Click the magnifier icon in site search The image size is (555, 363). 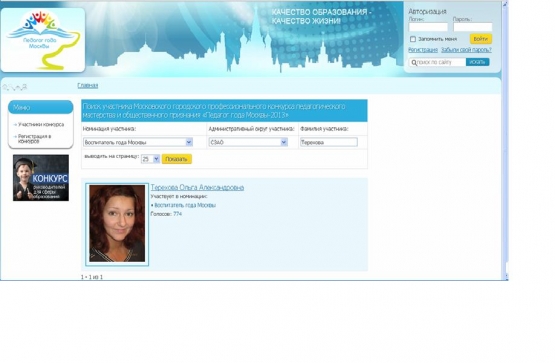(x=414, y=63)
